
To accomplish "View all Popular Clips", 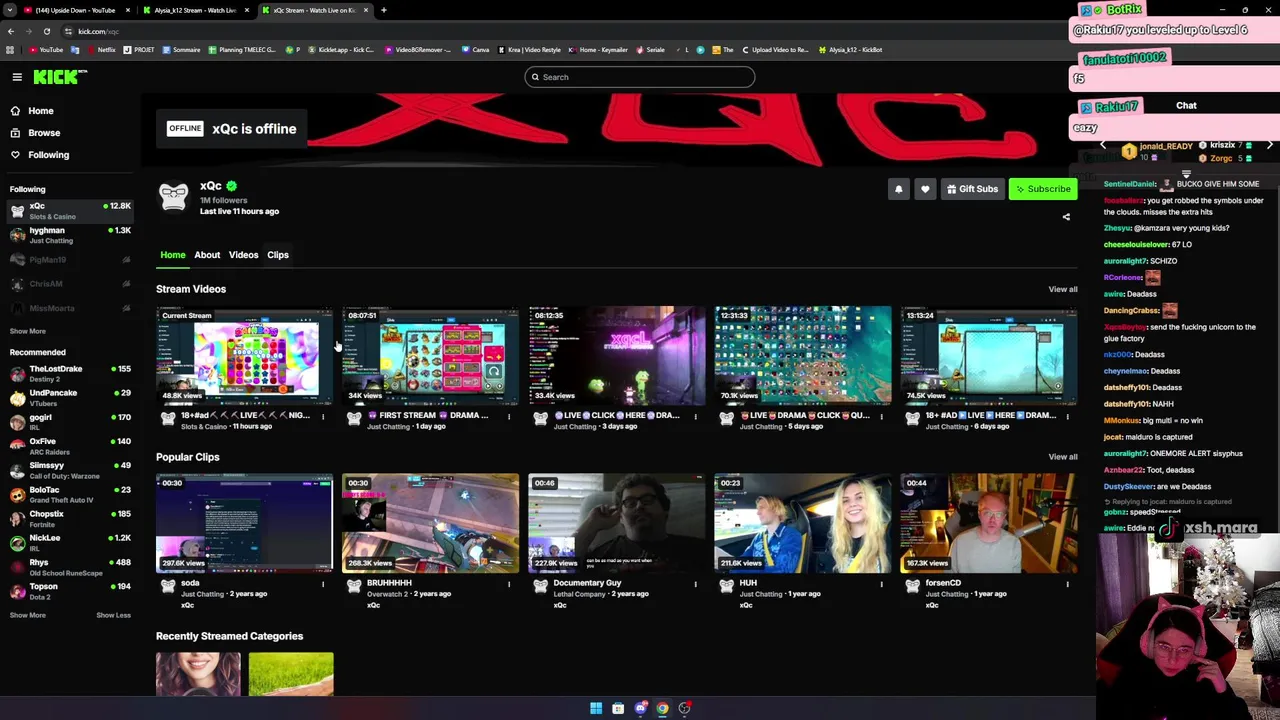I will (x=1063, y=457).
